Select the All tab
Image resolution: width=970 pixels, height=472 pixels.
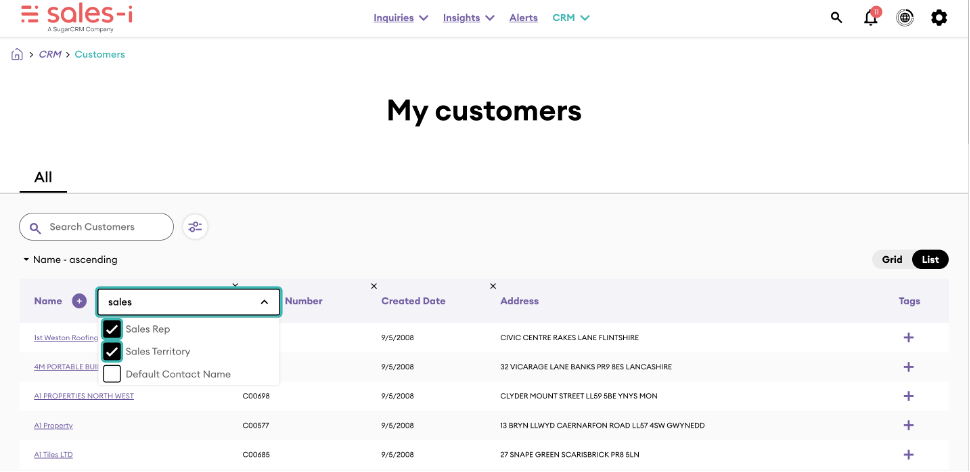[43, 177]
